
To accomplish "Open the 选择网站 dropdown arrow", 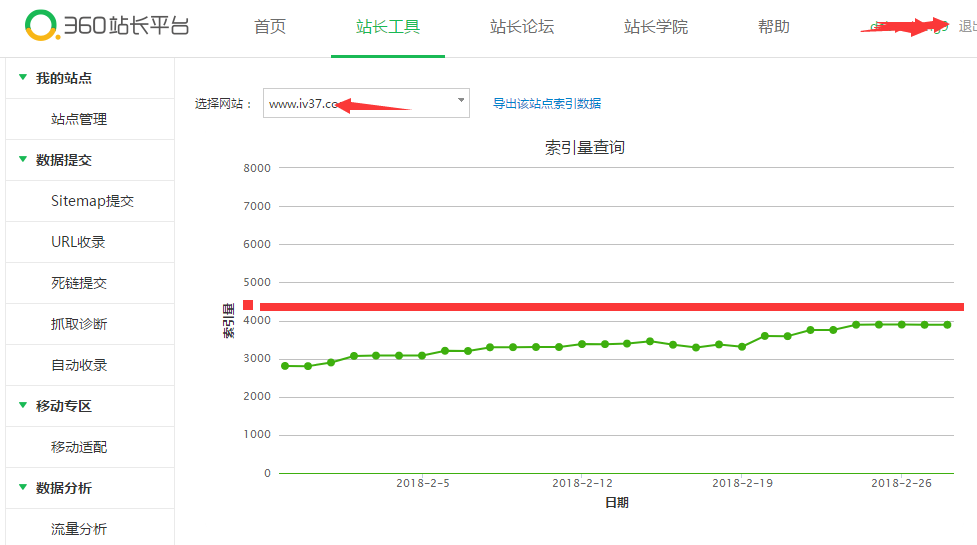I will point(461,100).
